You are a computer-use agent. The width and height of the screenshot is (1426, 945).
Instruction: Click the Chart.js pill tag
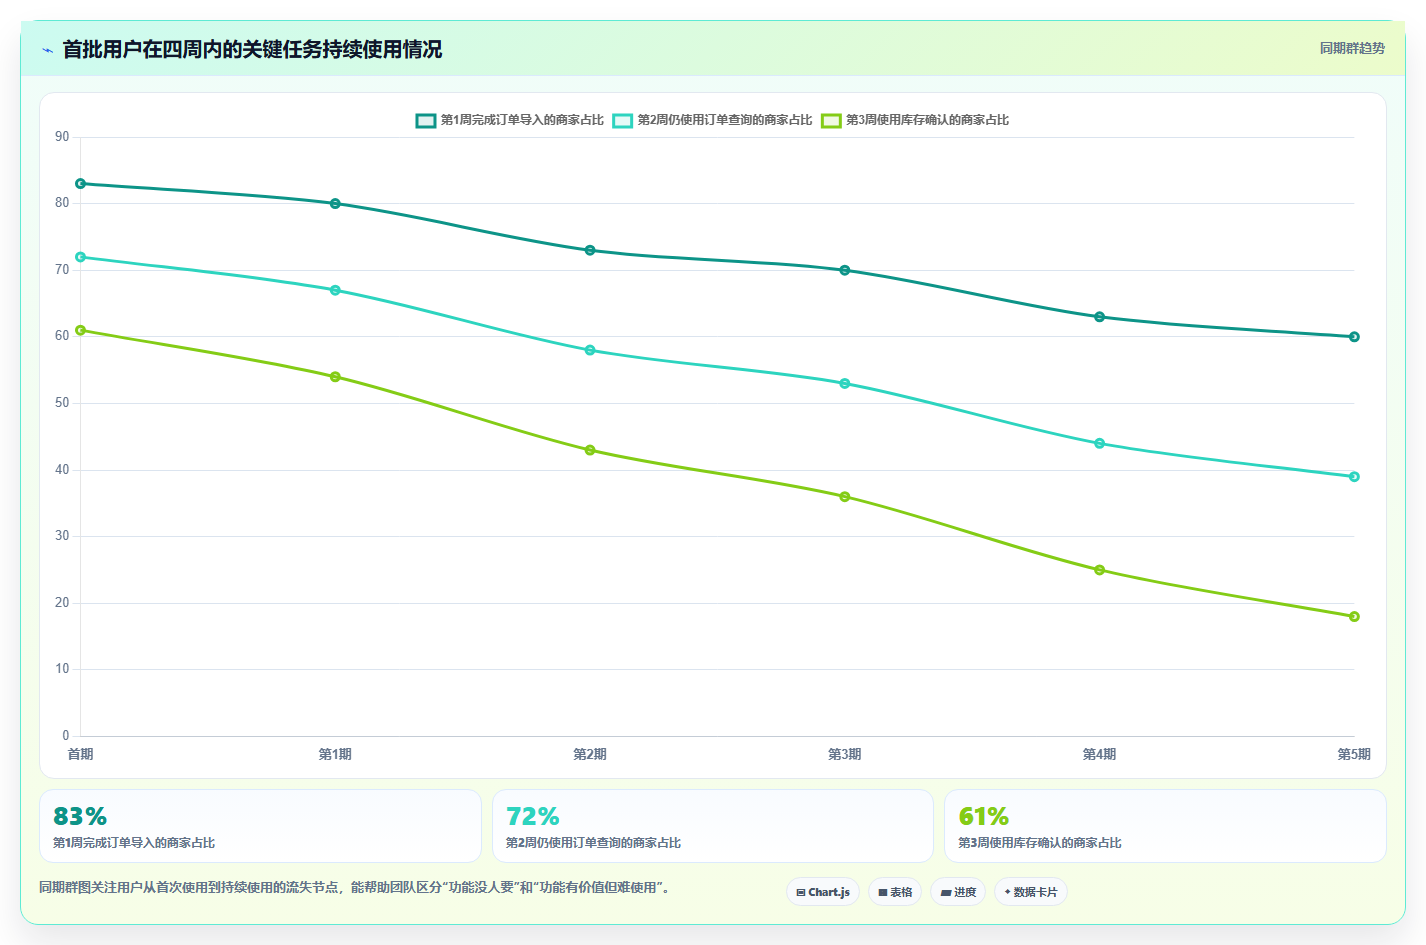[x=823, y=892]
